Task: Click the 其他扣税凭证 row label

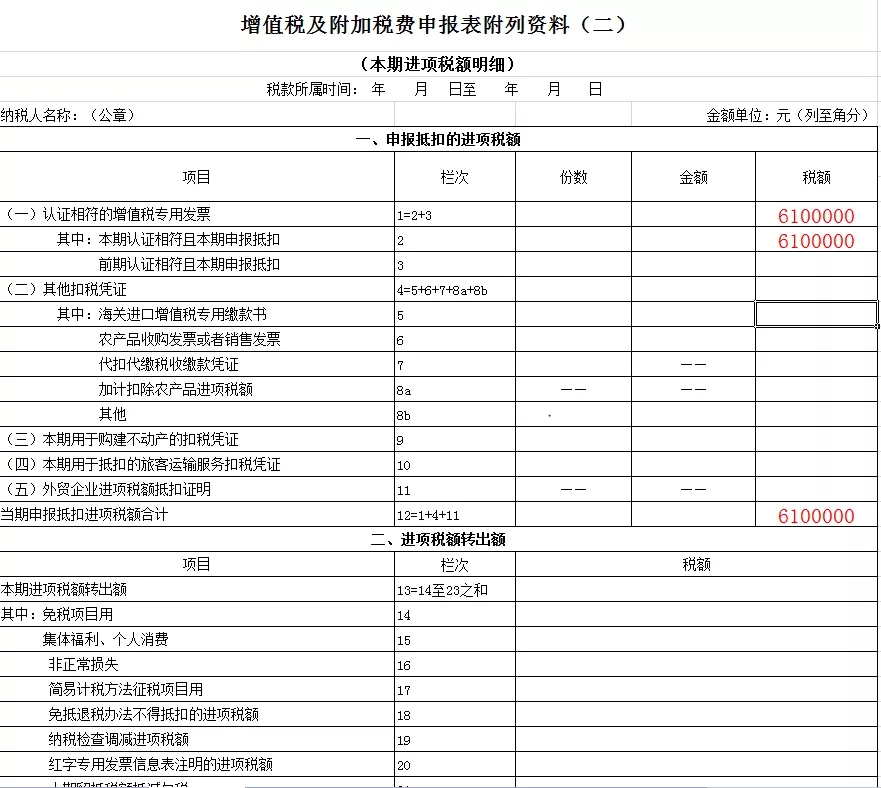Action: pos(80,288)
